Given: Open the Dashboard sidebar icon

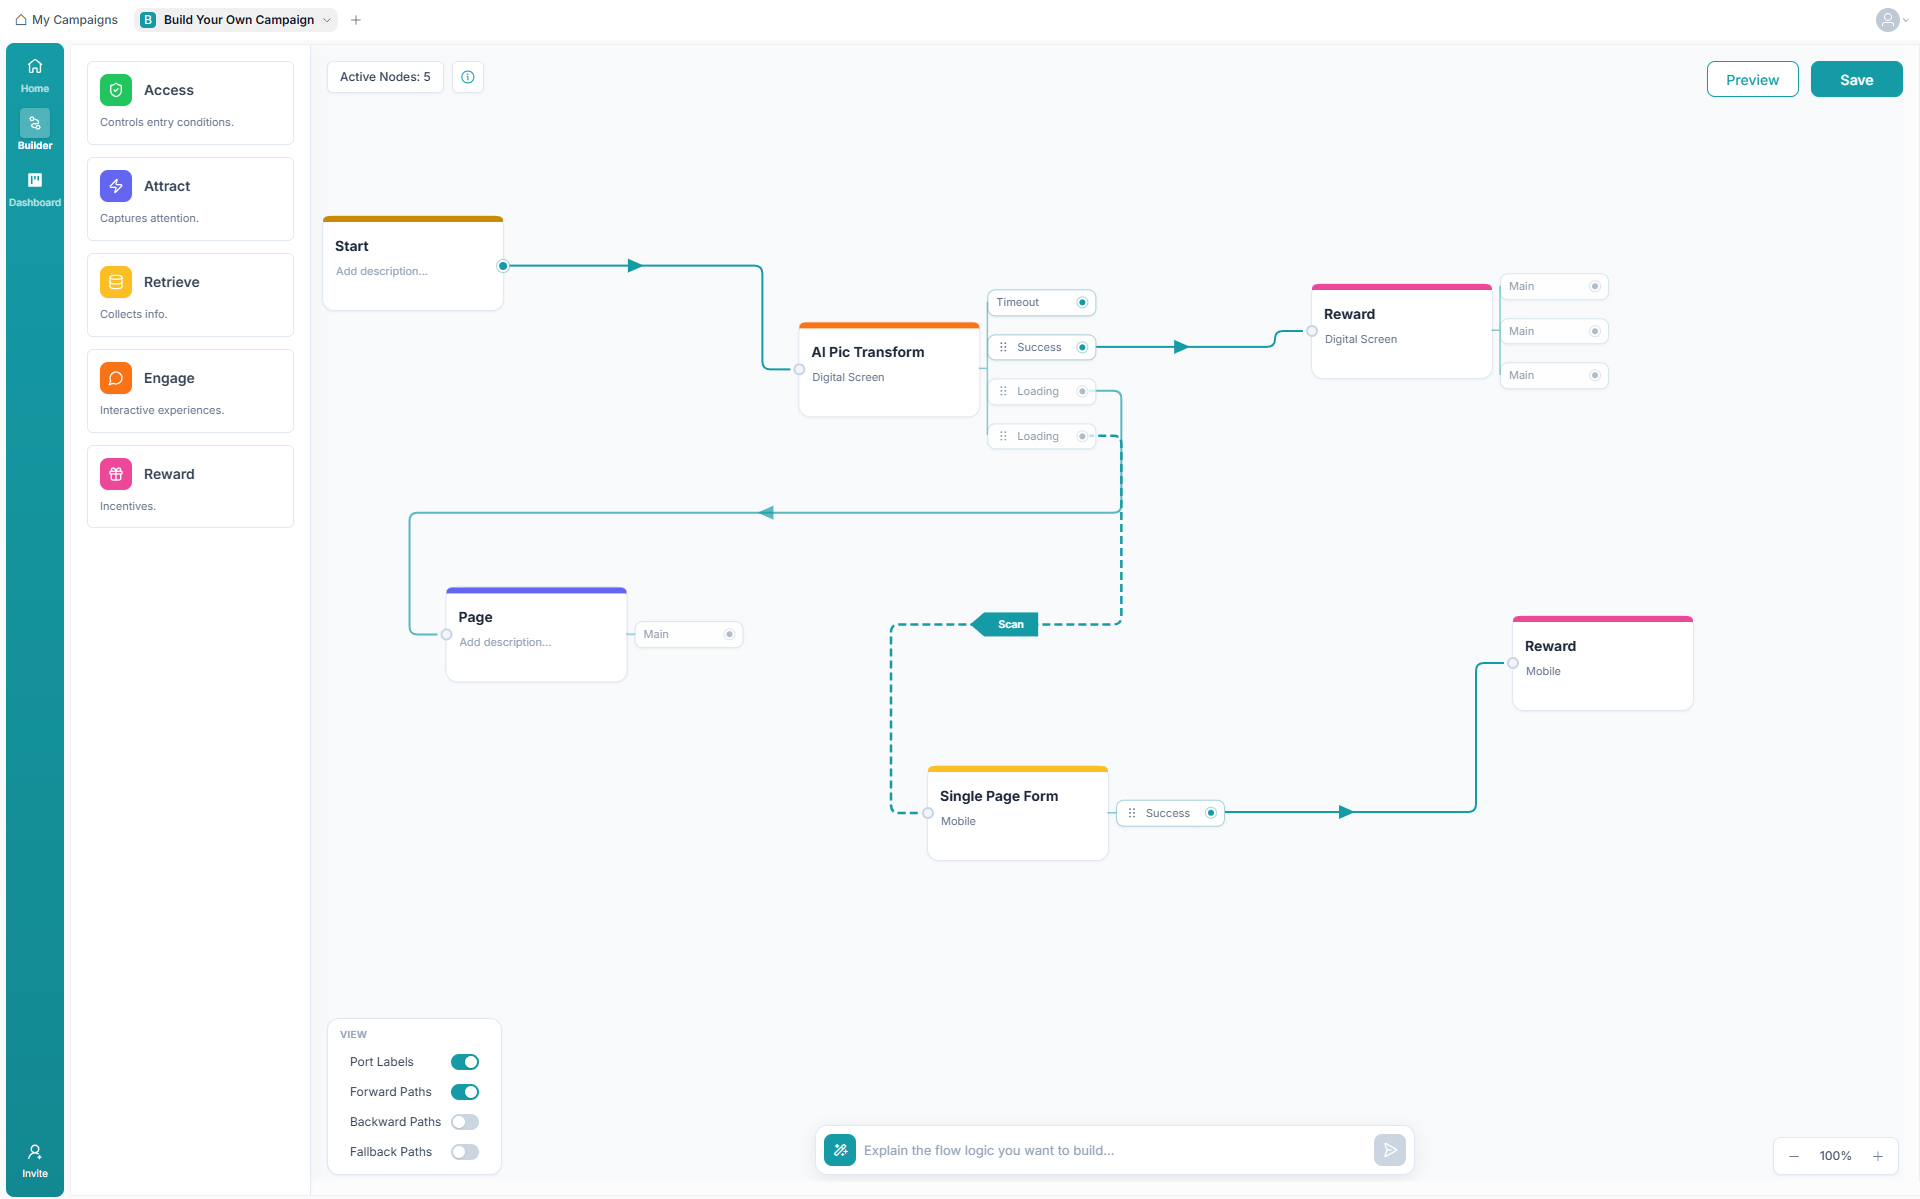Looking at the screenshot, I should click(35, 180).
